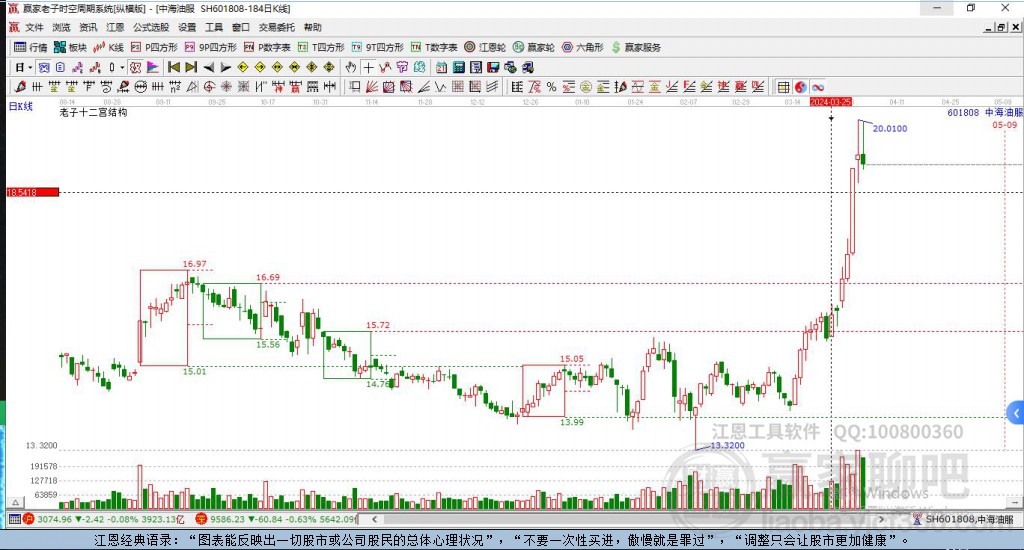Click the black right arrow icon
The image size is (1024, 550).
coord(226,67)
